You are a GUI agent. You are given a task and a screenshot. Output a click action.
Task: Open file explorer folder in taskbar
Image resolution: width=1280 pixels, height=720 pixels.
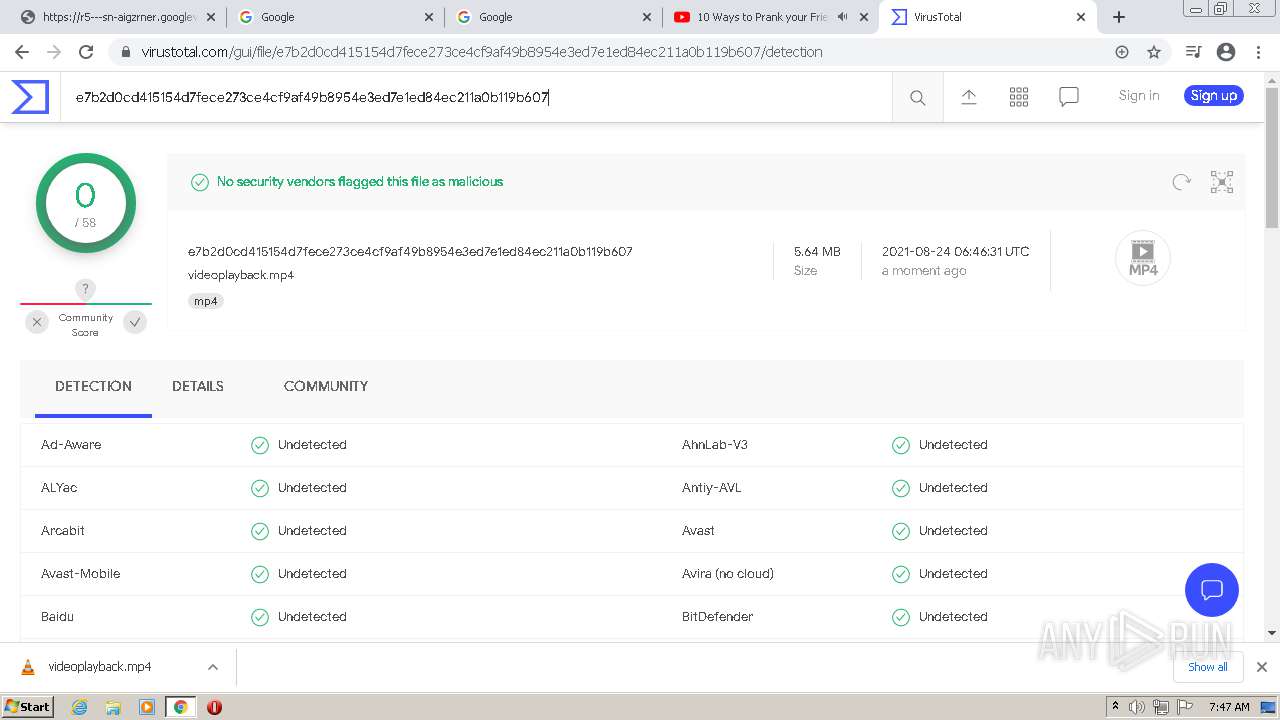pos(113,707)
